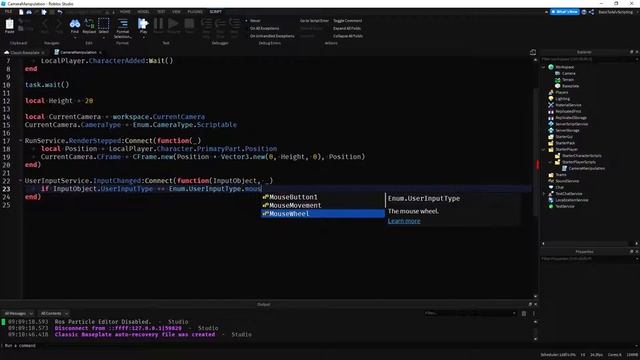Switch to the PLUGINS ribbon tab
Viewport: 640px width, 360px height.
pyautogui.click(x=195, y=12)
